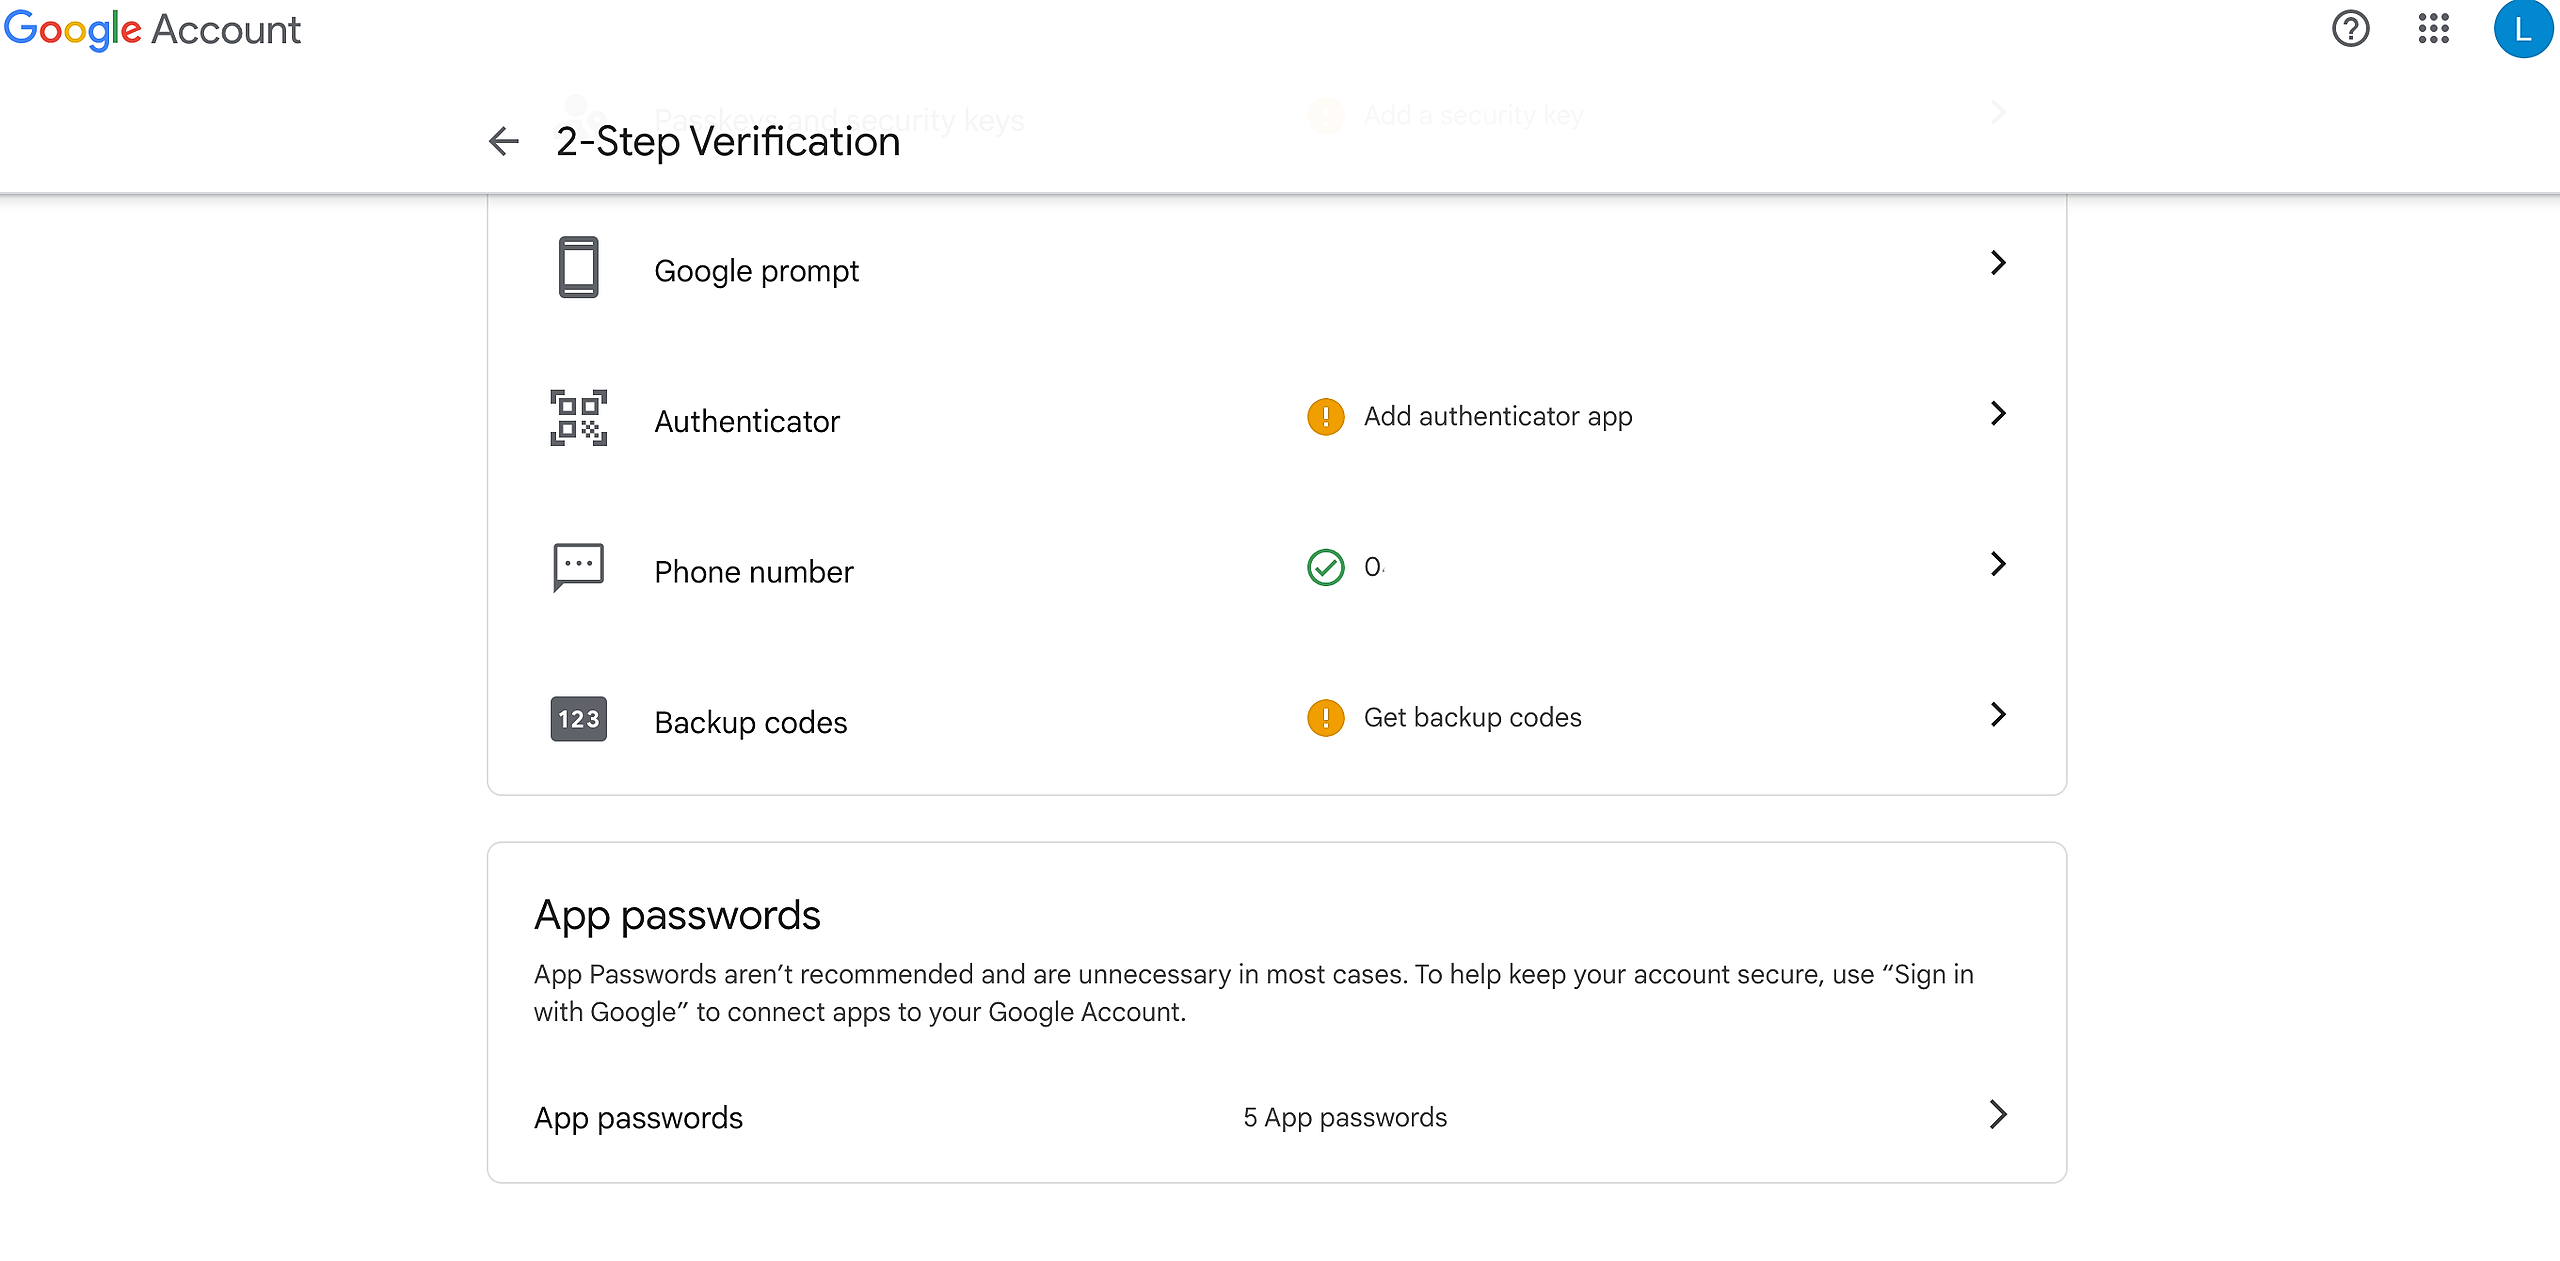Click the Phone number message bubble icon
The width and height of the screenshot is (2560, 1261).
[578, 568]
